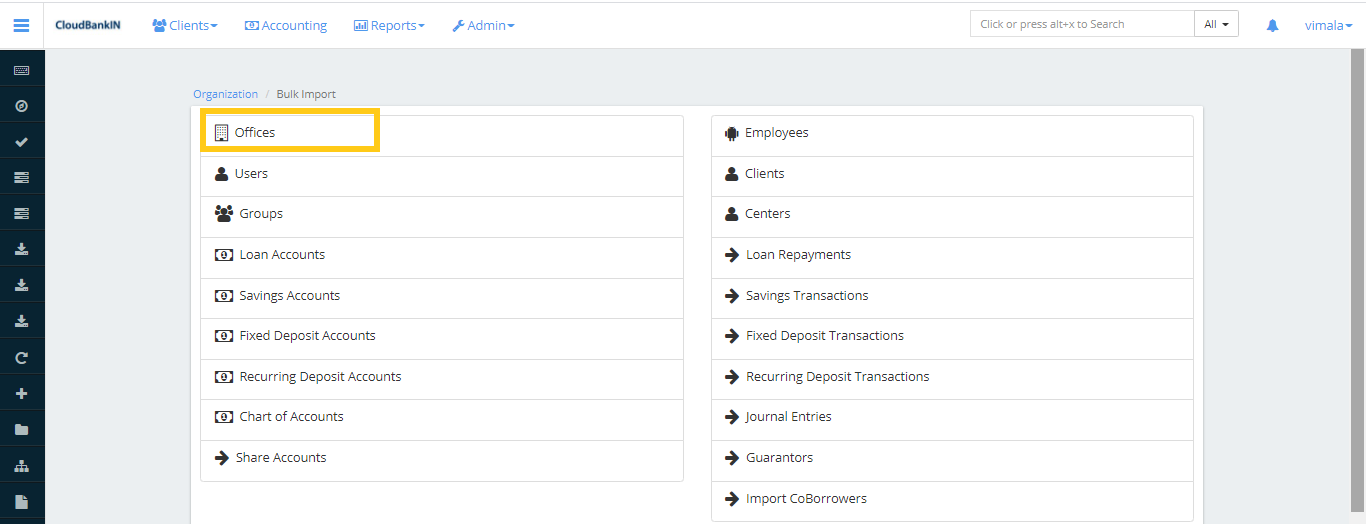Click the checkmark icon in the sidebar

21,142
